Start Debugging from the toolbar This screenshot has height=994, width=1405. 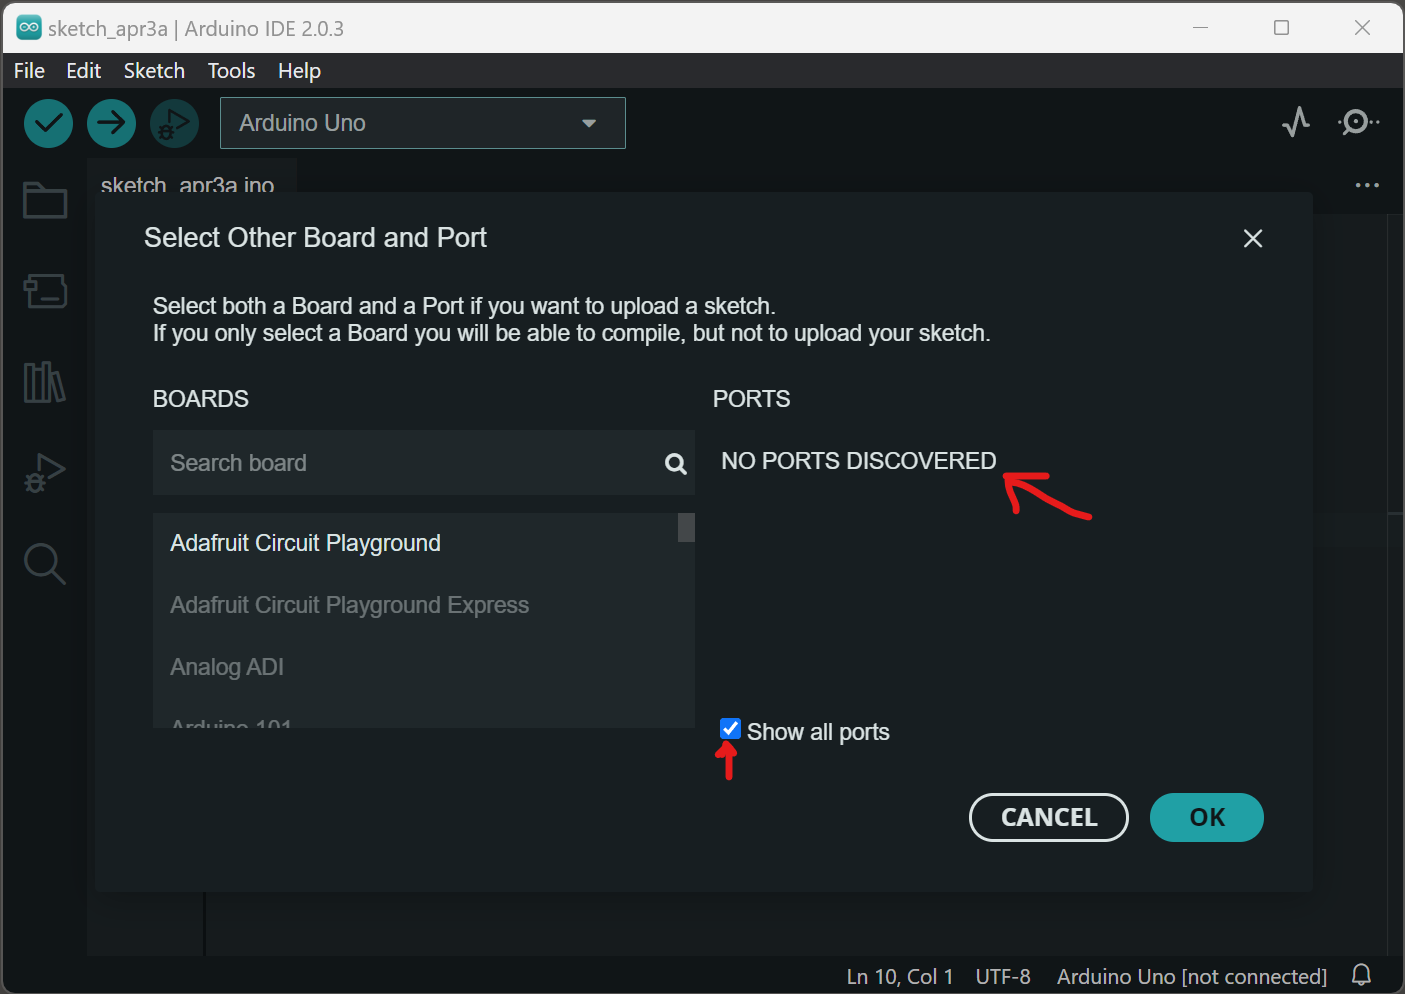[174, 124]
